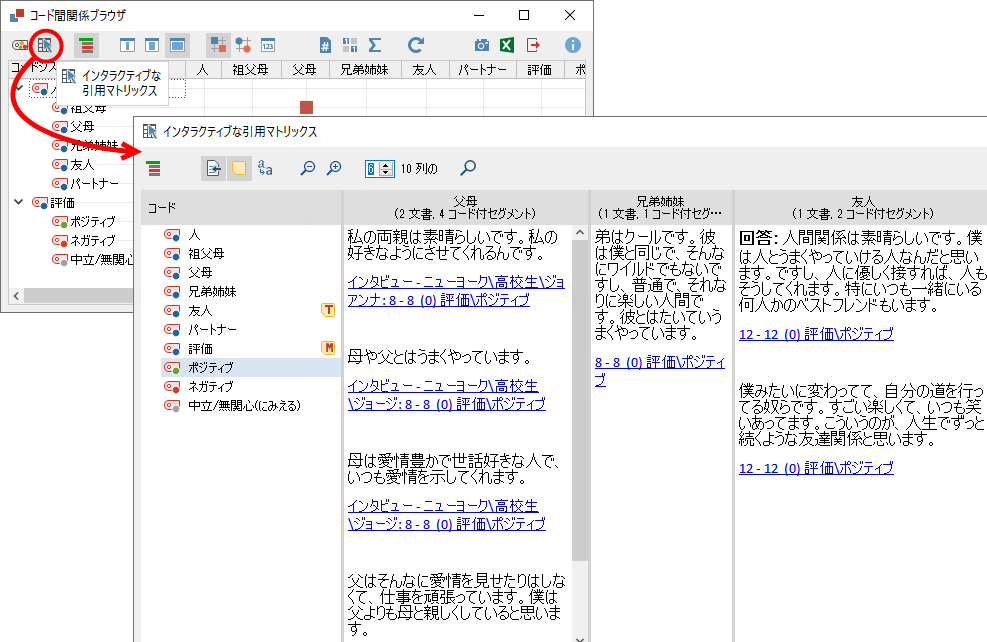The image size is (987, 642).
Task: Select 父母 in the matrix code list
Action: tap(200, 273)
